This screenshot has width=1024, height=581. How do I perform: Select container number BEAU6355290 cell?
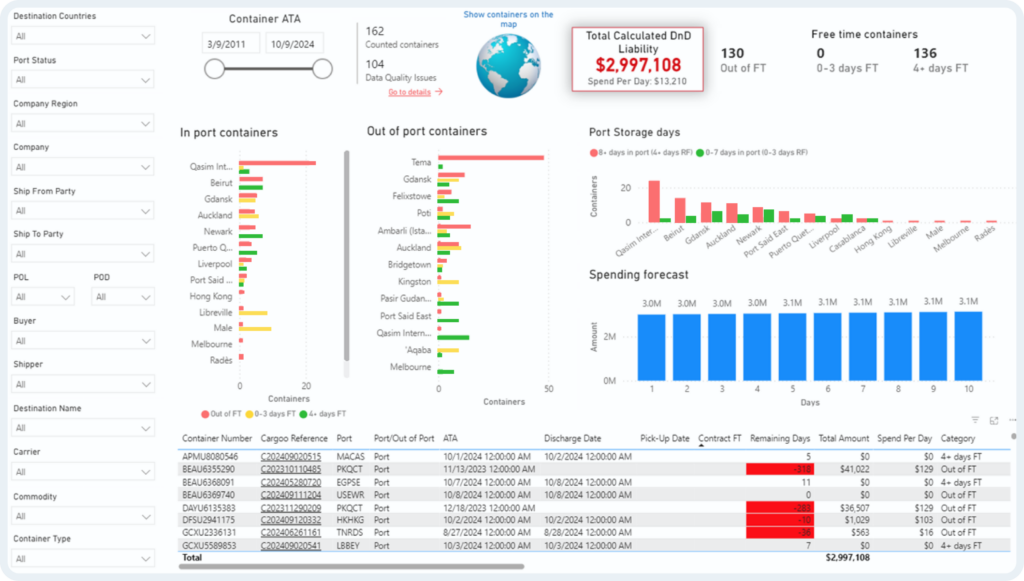[x=208, y=469]
